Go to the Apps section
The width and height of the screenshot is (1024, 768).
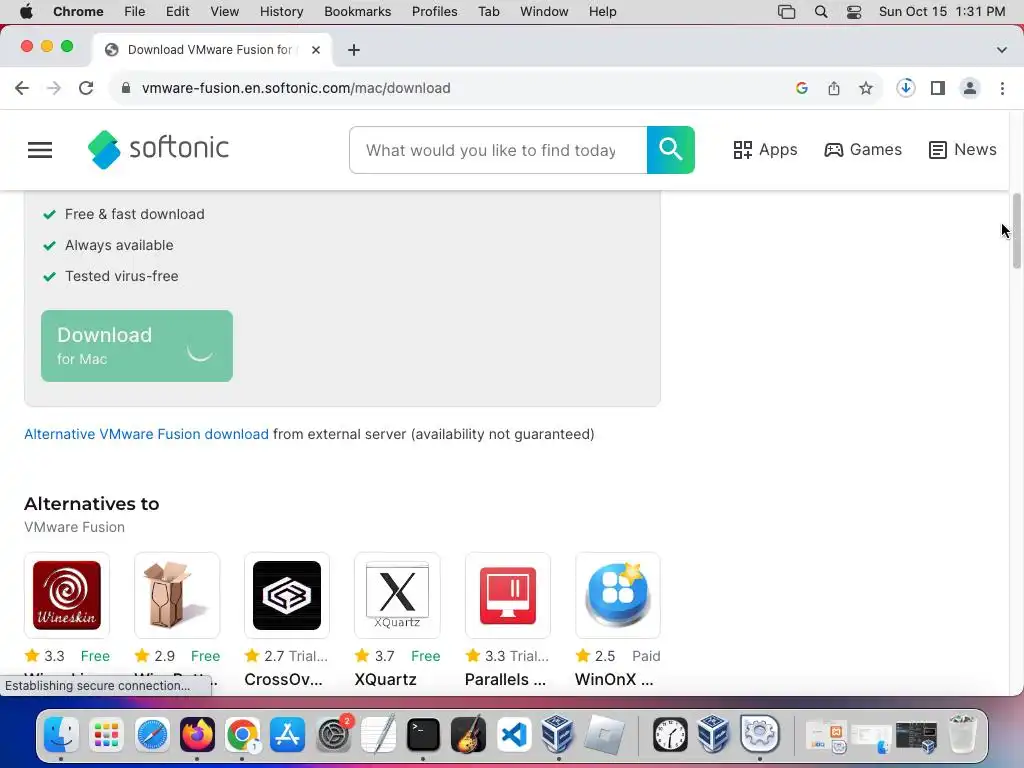coord(765,150)
